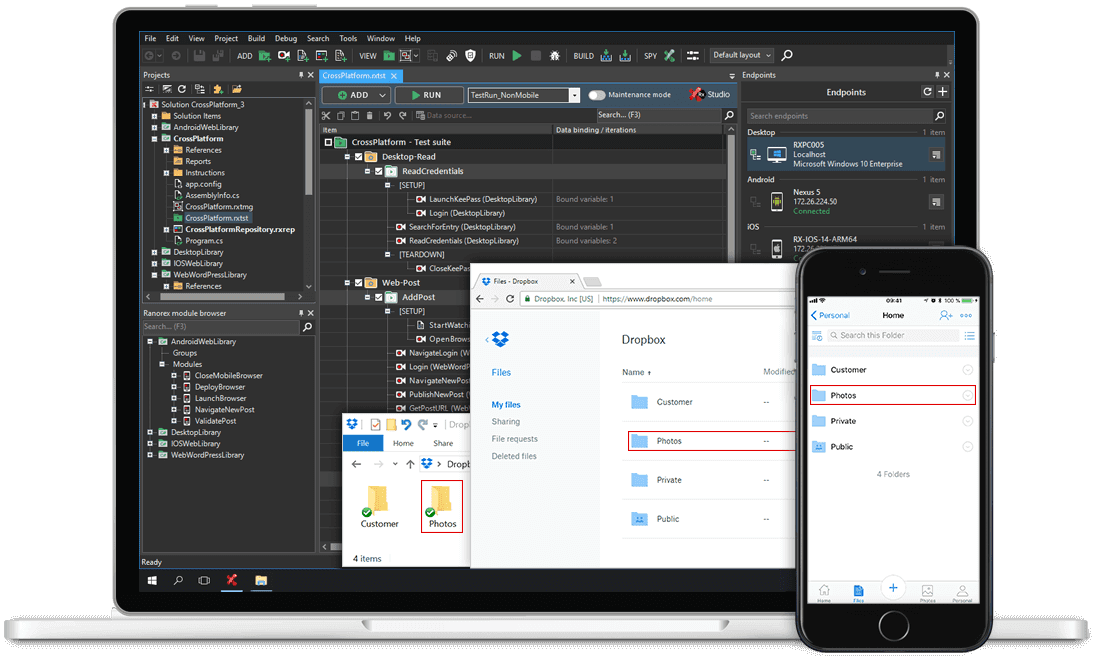
Task: Click the browser reload icon in Dropbox window
Action: [x=510, y=299]
